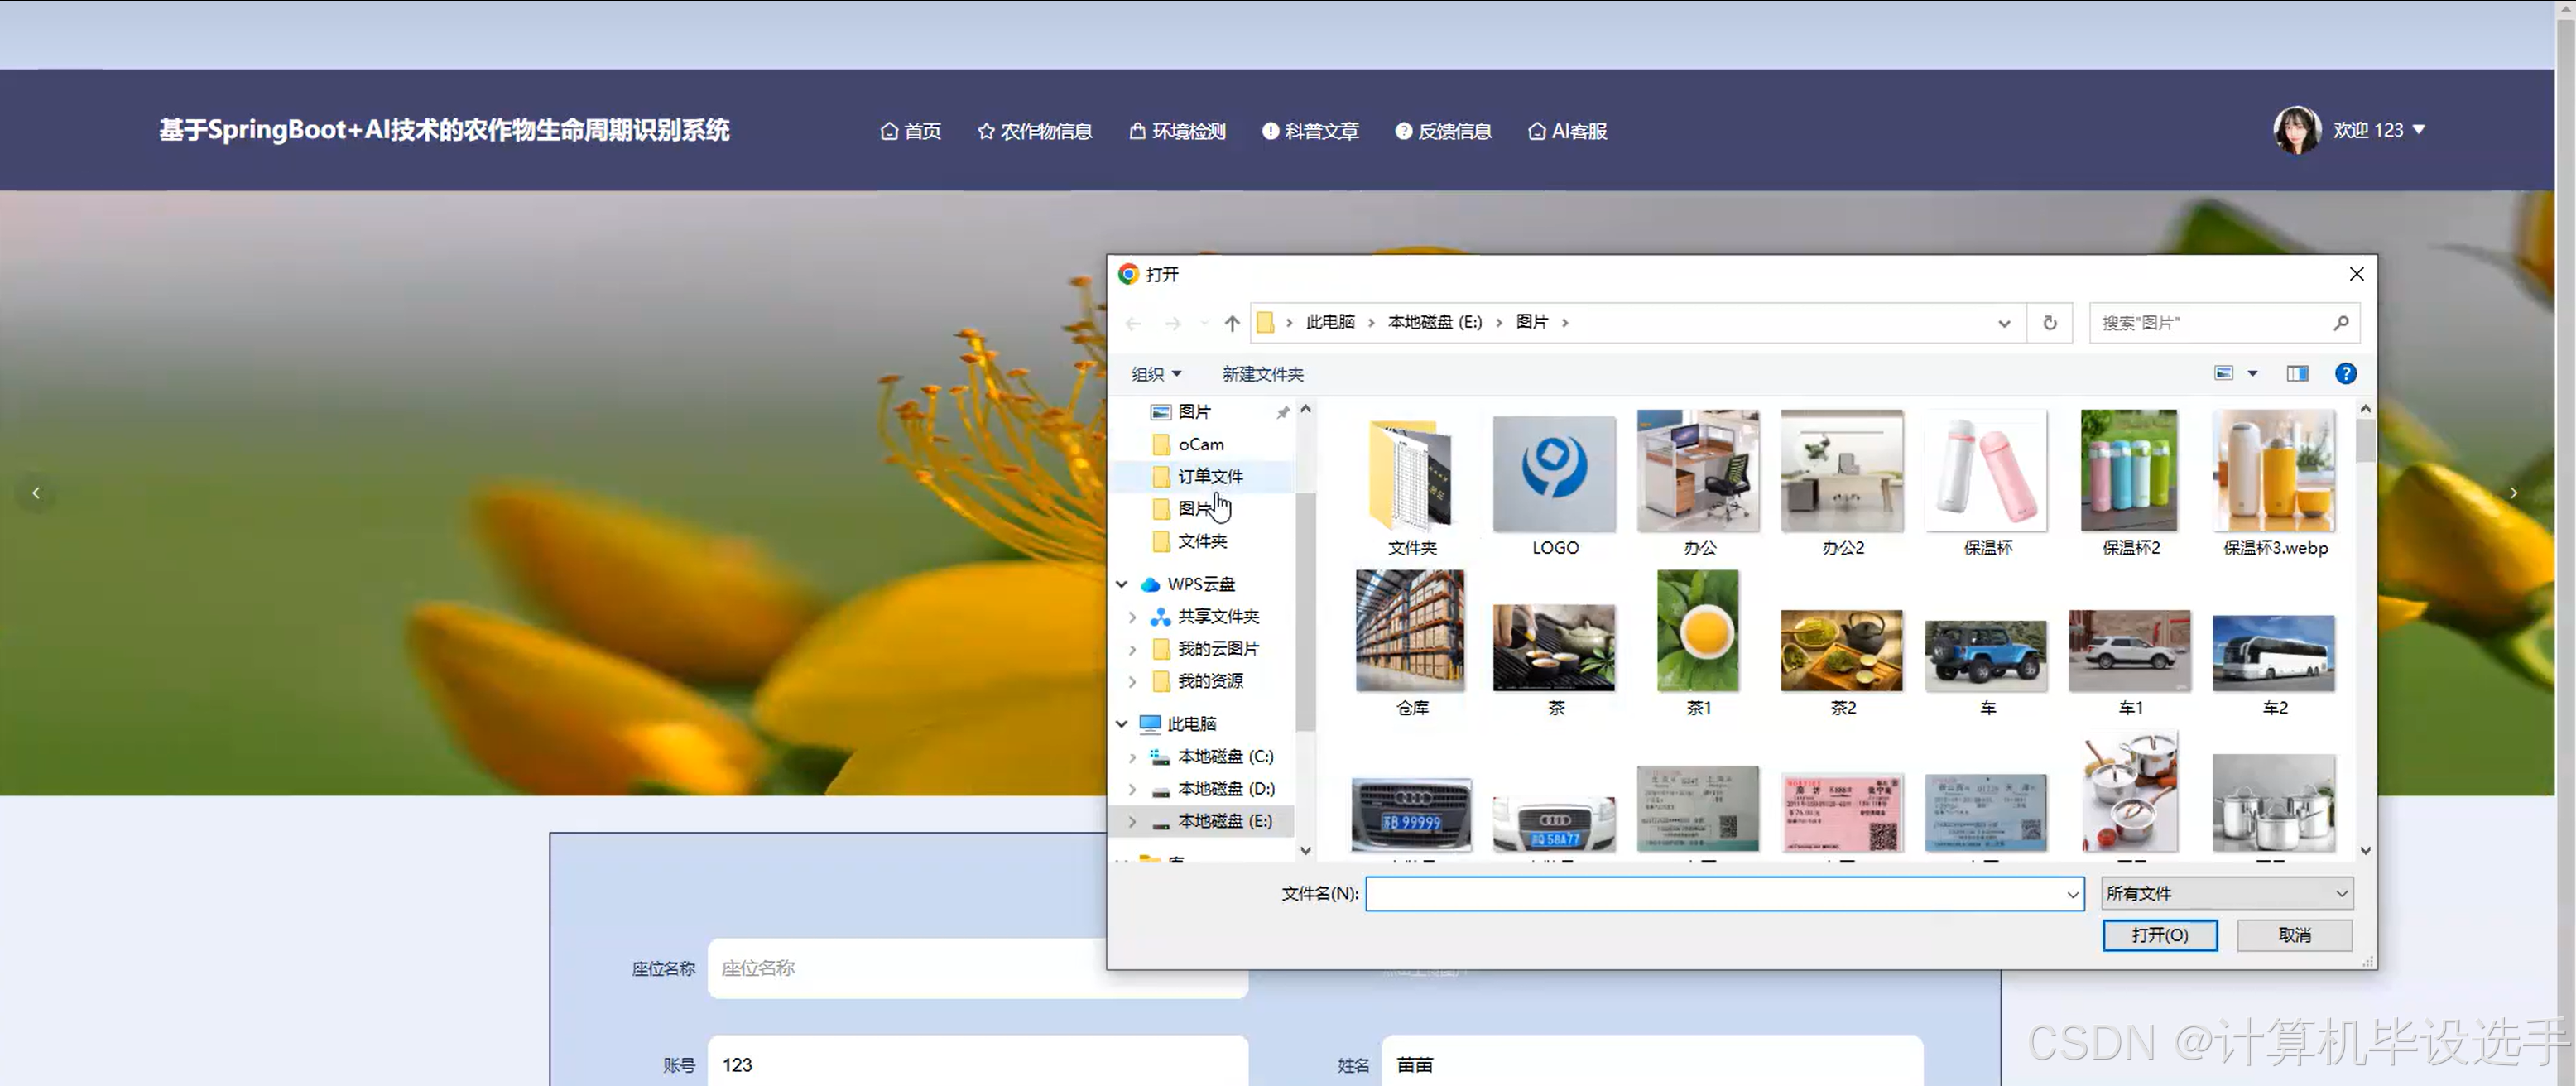Click the 取消 cancel button
The width and height of the screenshot is (2576, 1086).
[x=2294, y=935]
